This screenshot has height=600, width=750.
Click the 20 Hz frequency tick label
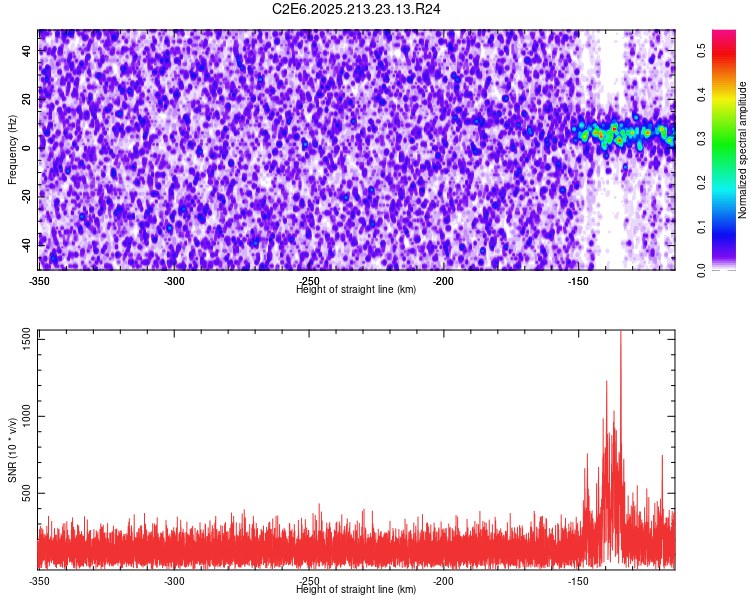27,99
